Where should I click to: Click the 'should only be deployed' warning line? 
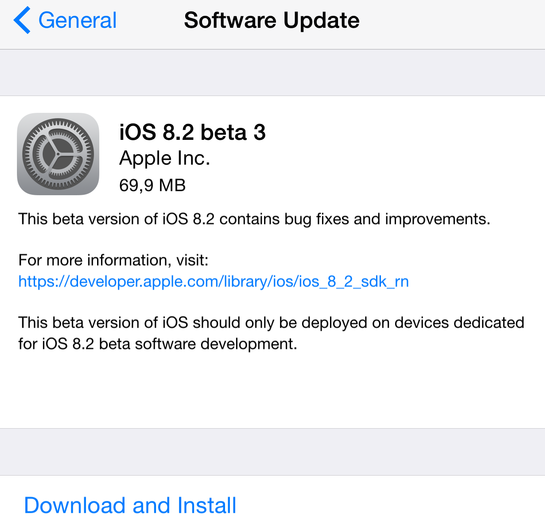[271, 322]
